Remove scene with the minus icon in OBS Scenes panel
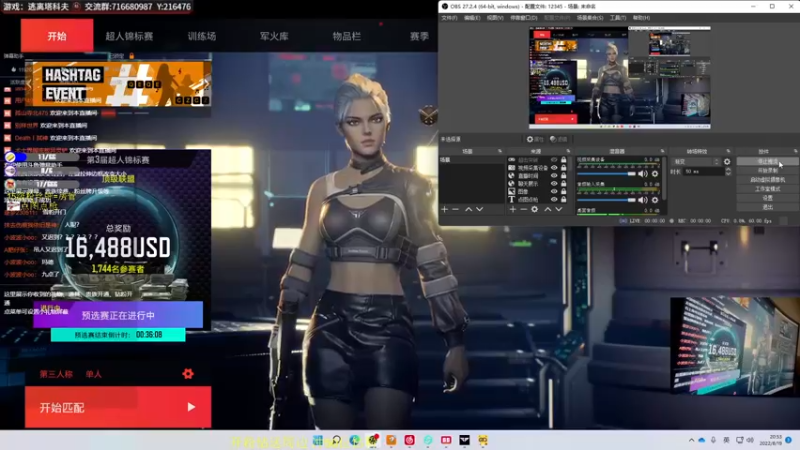800x450 pixels. [456, 209]
